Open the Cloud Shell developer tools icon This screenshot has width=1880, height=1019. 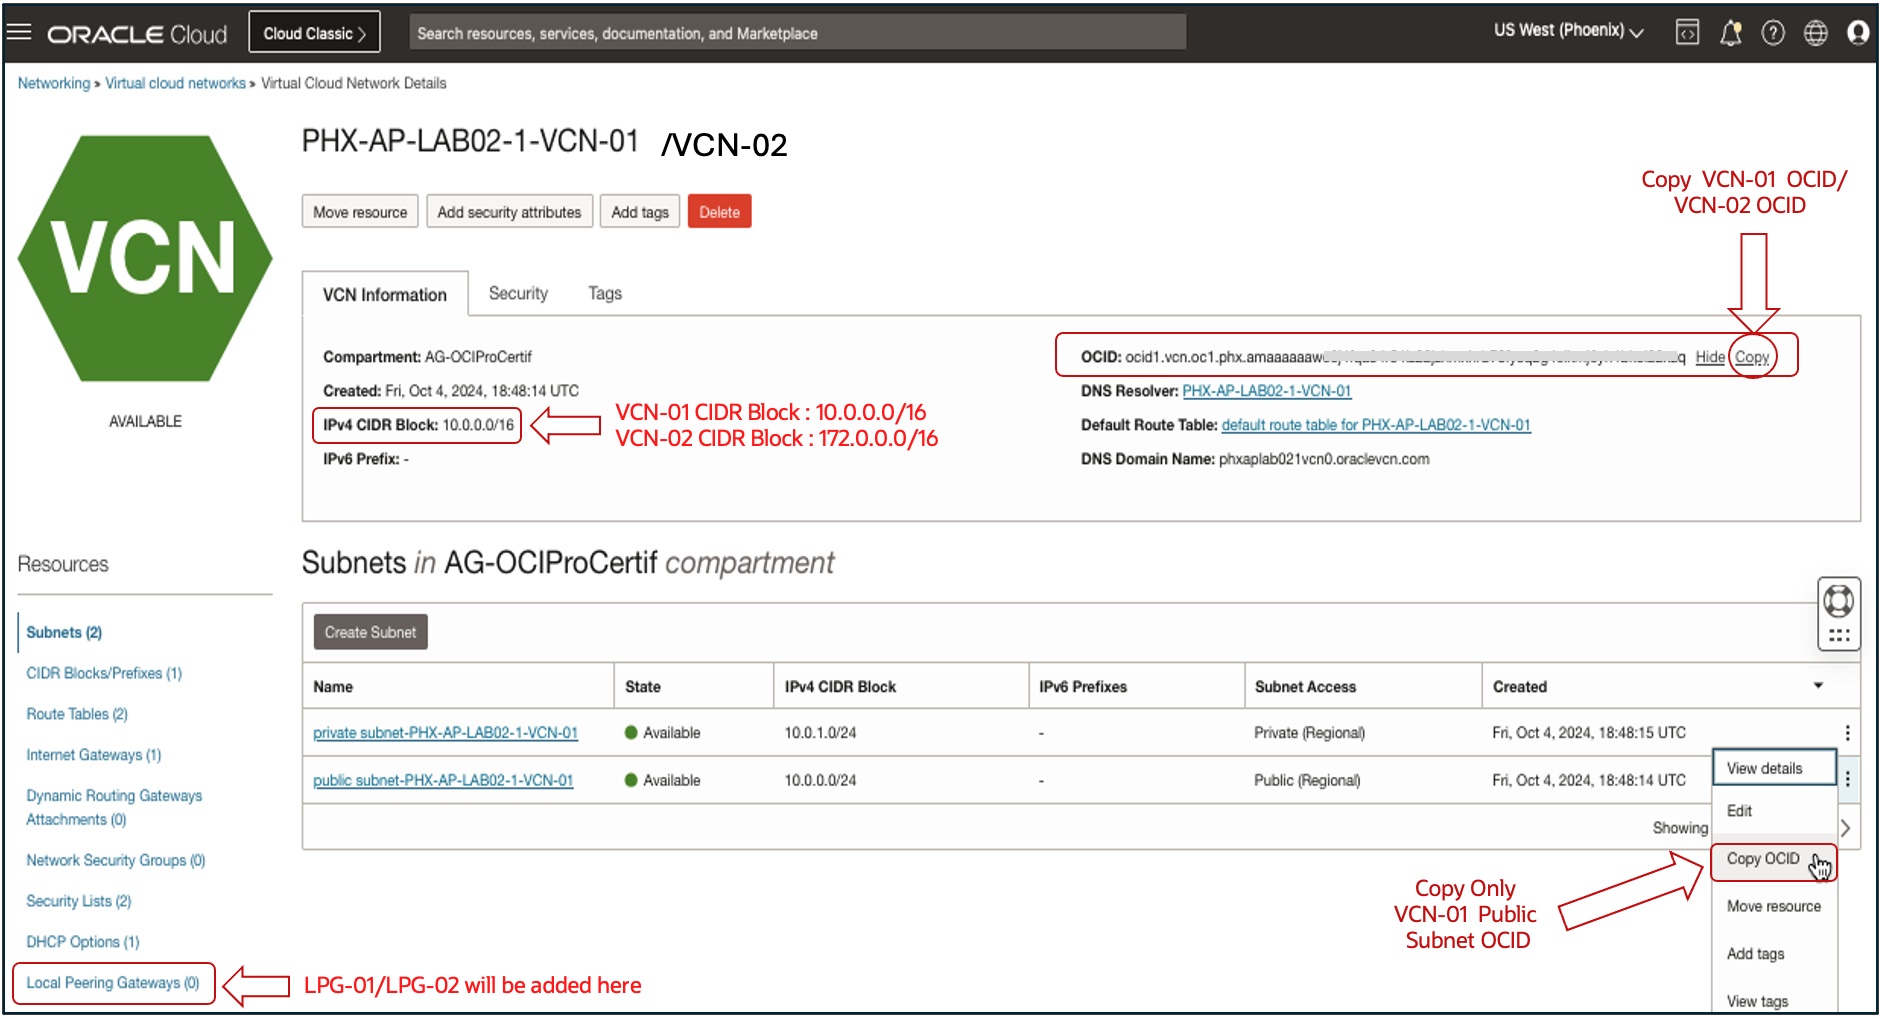tap(1687, 33)
